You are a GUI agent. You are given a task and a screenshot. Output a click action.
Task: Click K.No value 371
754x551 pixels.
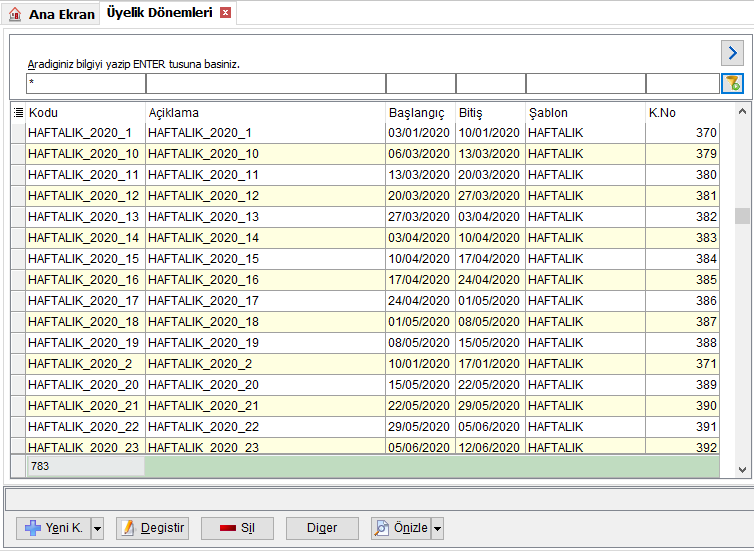[682, 363]
